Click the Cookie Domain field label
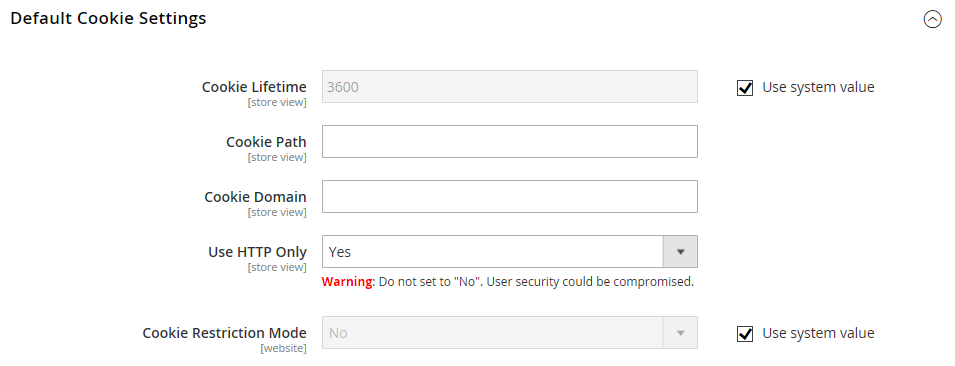955x366 pixels. pyautogui.click(x=255, y=197)
